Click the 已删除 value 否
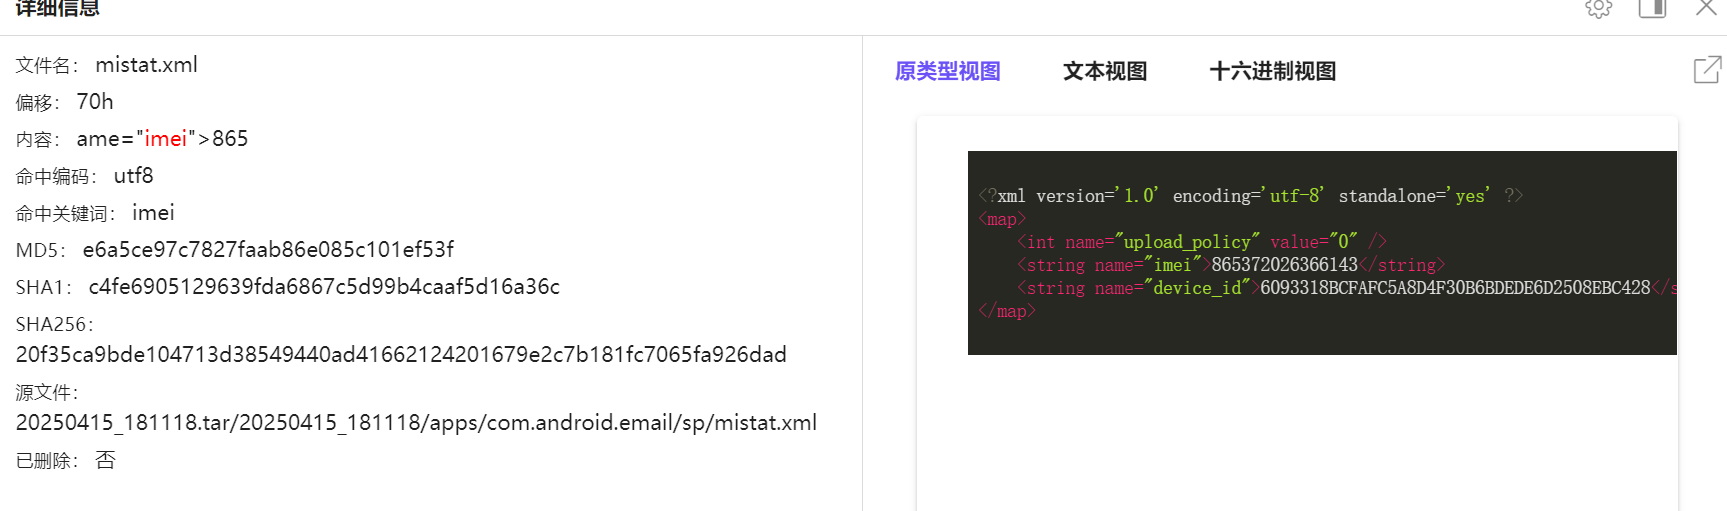 105,460
